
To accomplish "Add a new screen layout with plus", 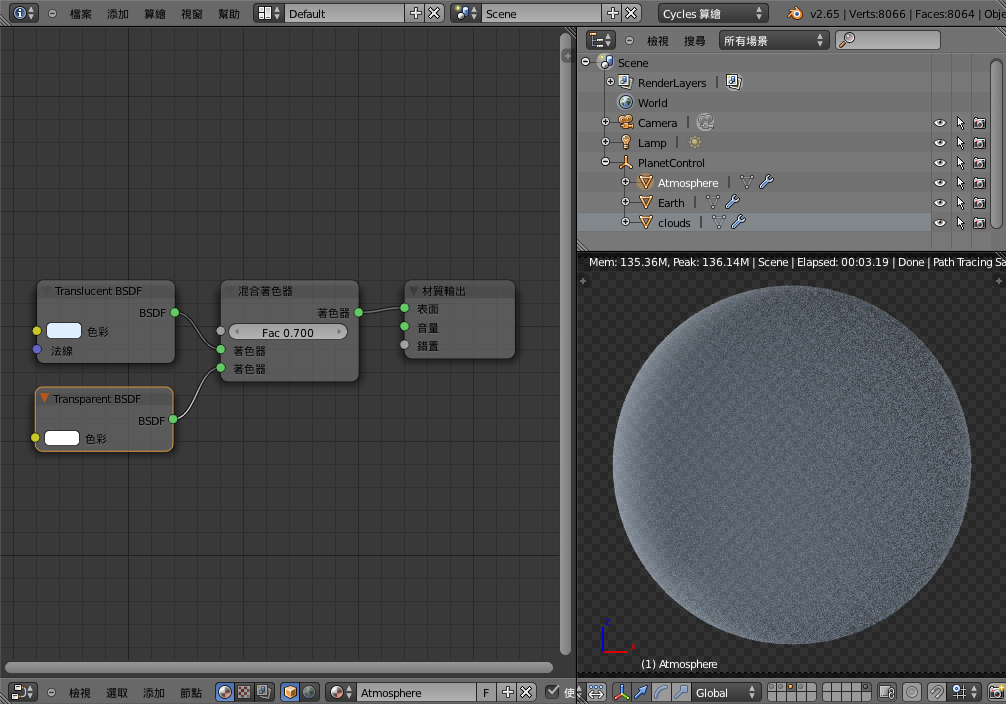I will [416, 14].
